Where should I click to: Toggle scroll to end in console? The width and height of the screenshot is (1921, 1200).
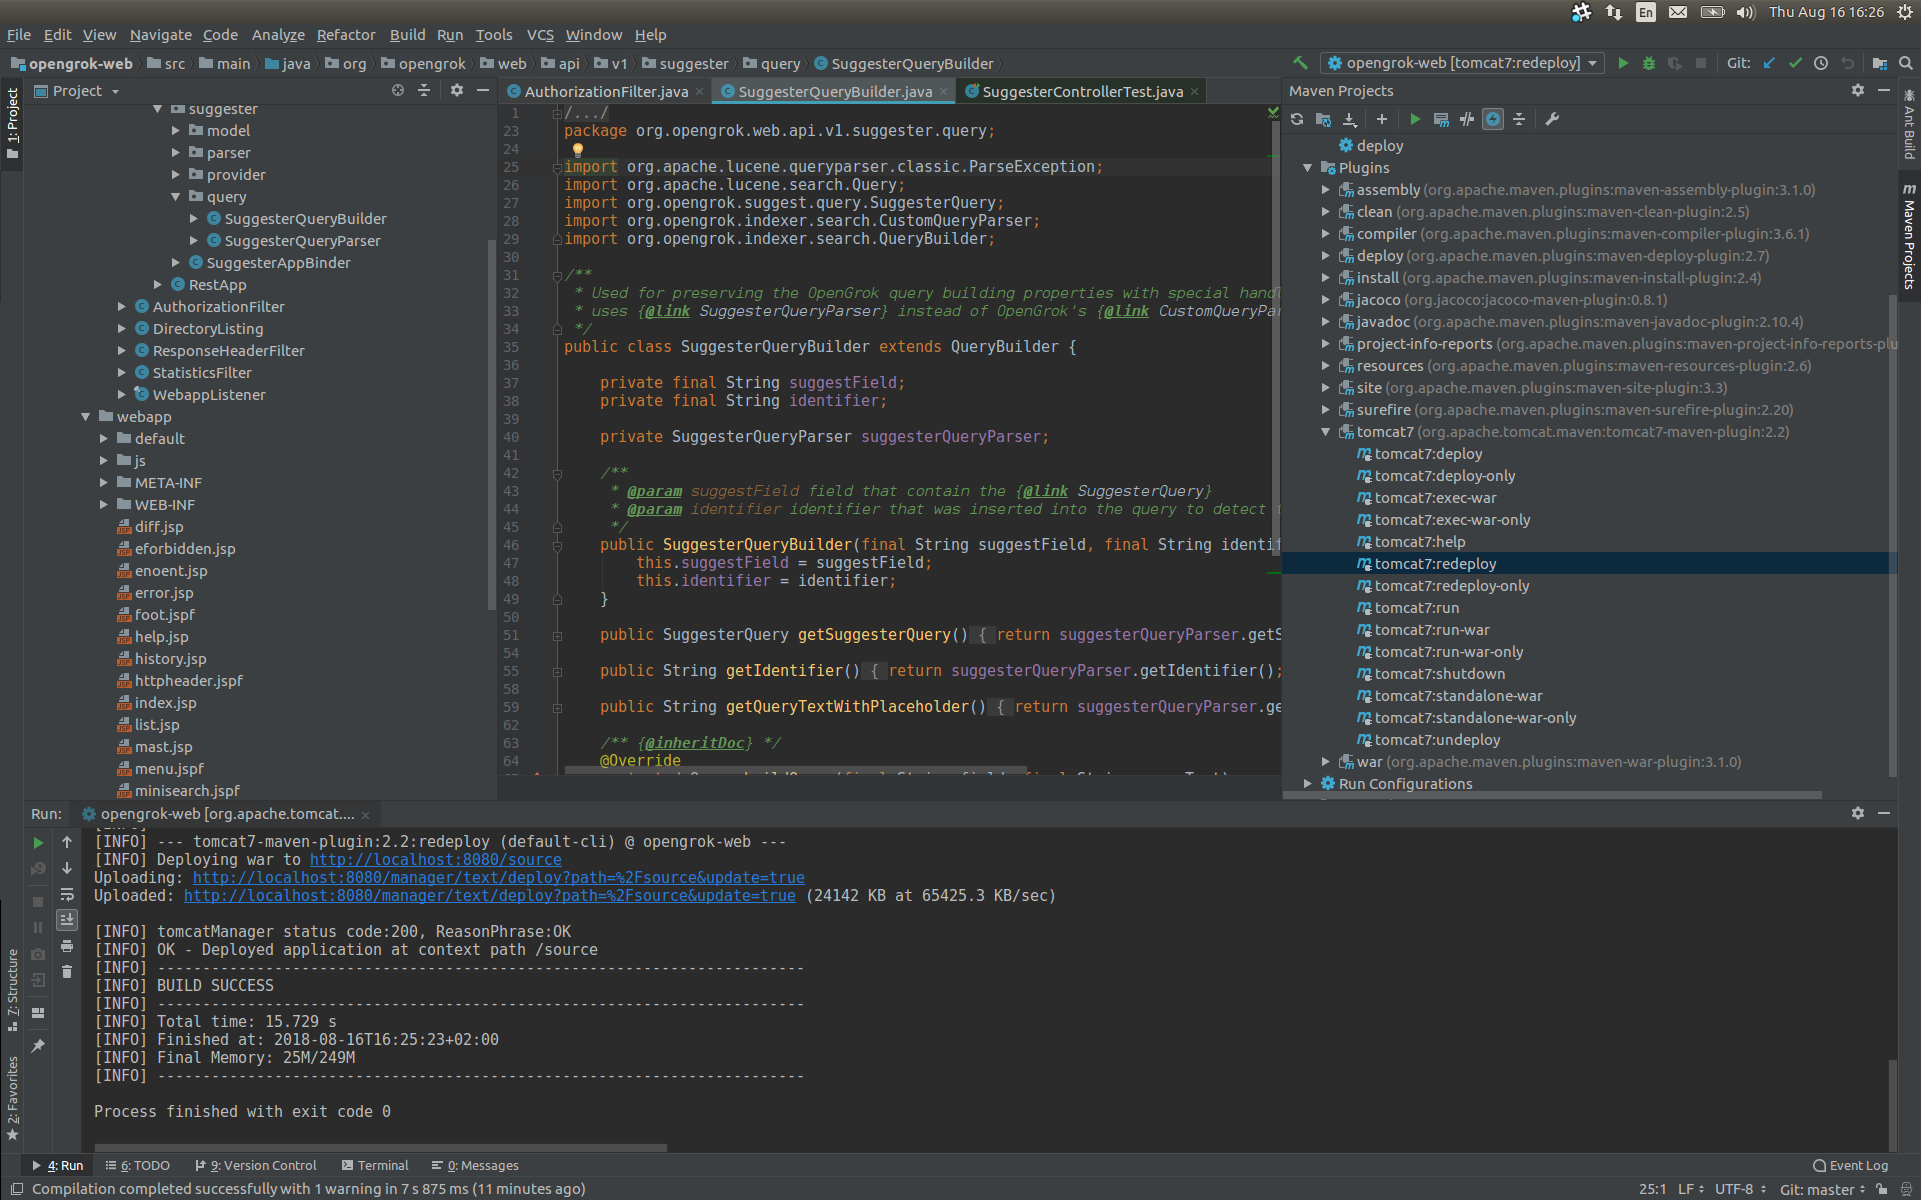(67, 919)
